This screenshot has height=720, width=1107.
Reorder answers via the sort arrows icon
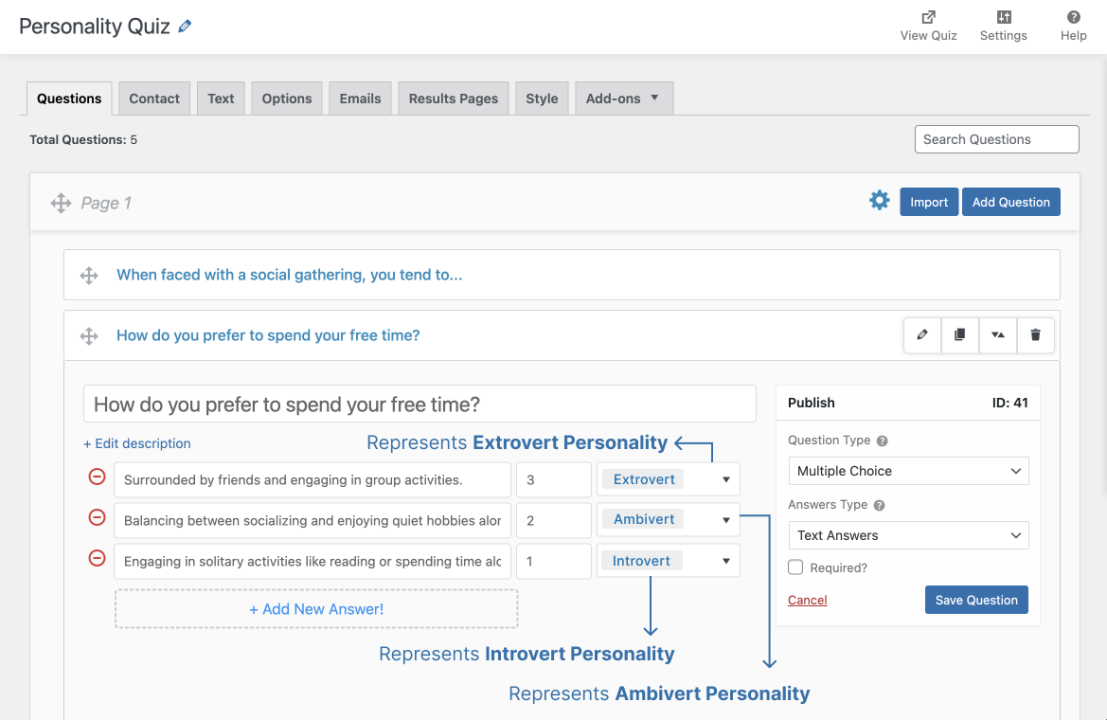coord(997,335)
